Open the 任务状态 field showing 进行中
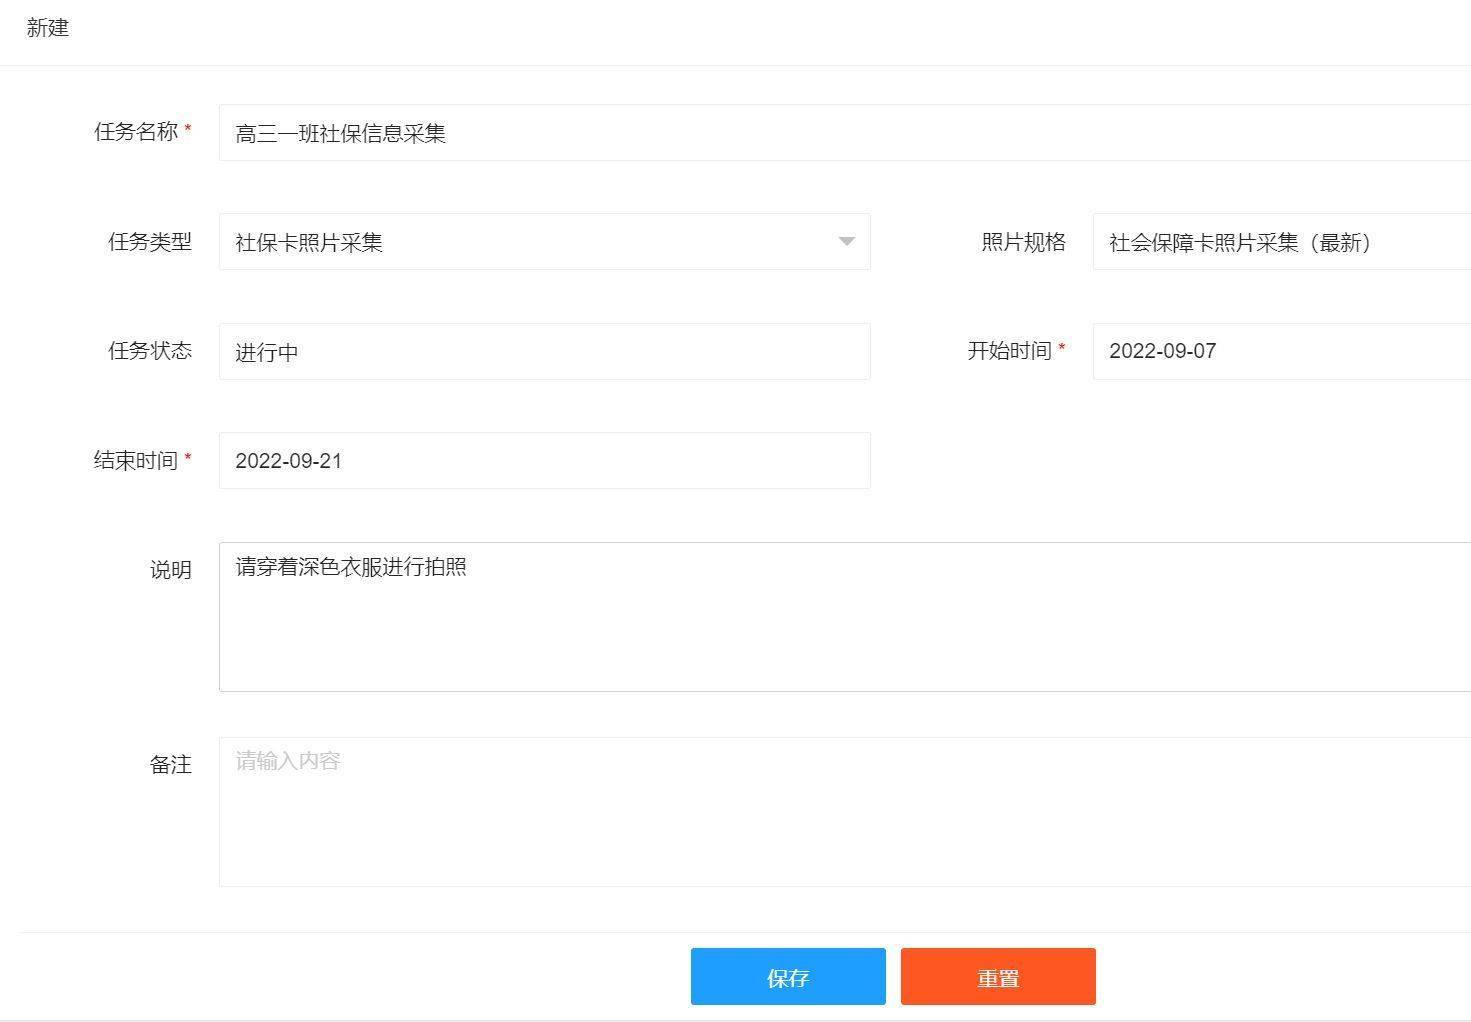 [x=544, y=352]
